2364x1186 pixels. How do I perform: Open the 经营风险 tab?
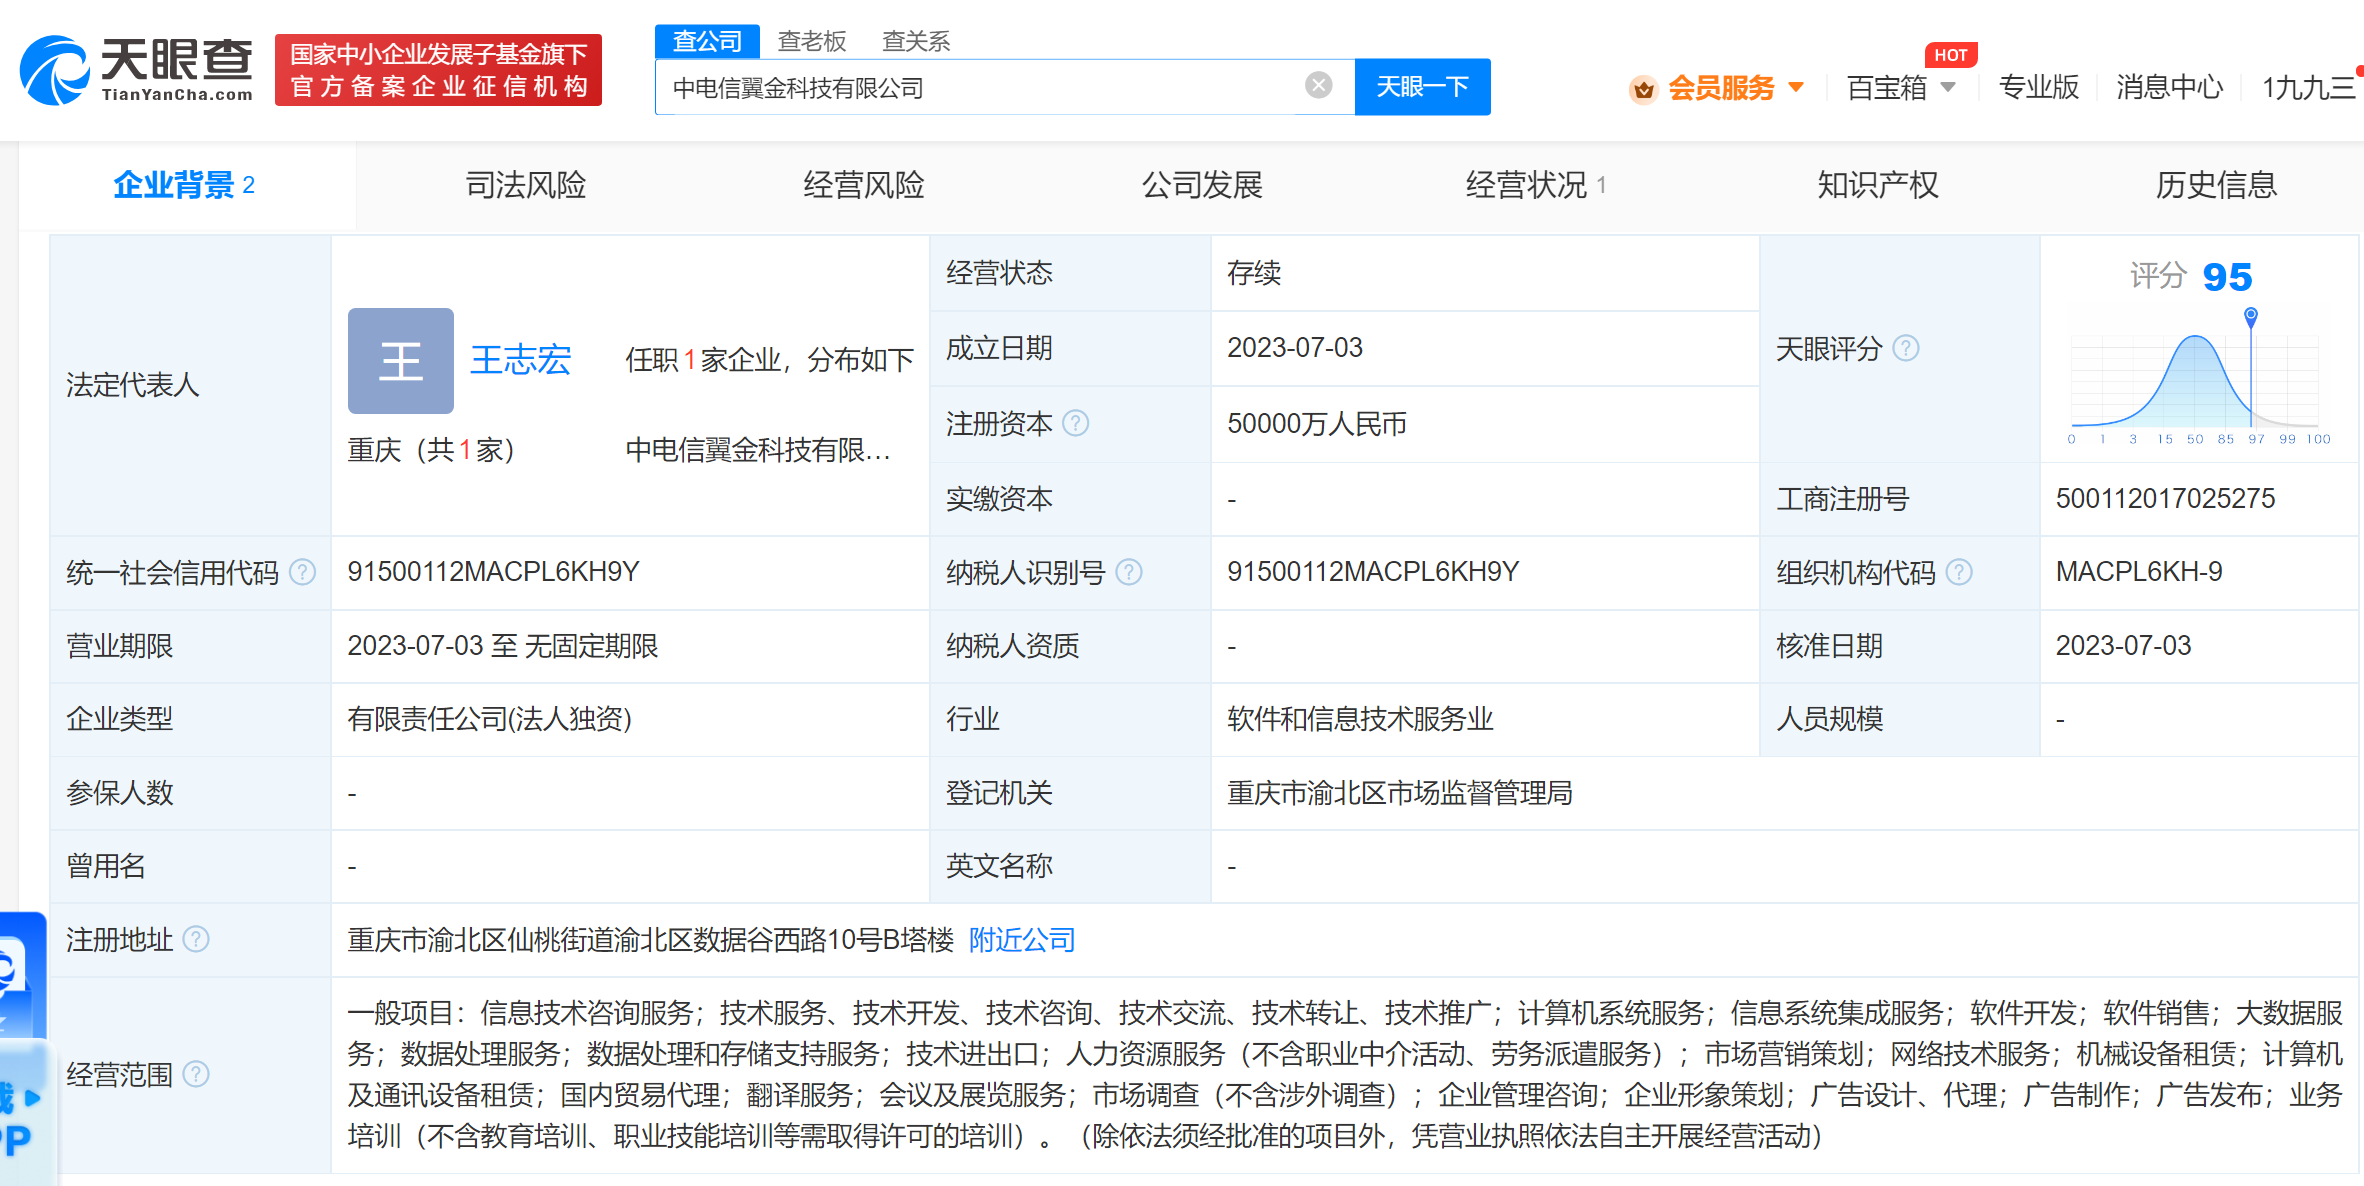864,185
